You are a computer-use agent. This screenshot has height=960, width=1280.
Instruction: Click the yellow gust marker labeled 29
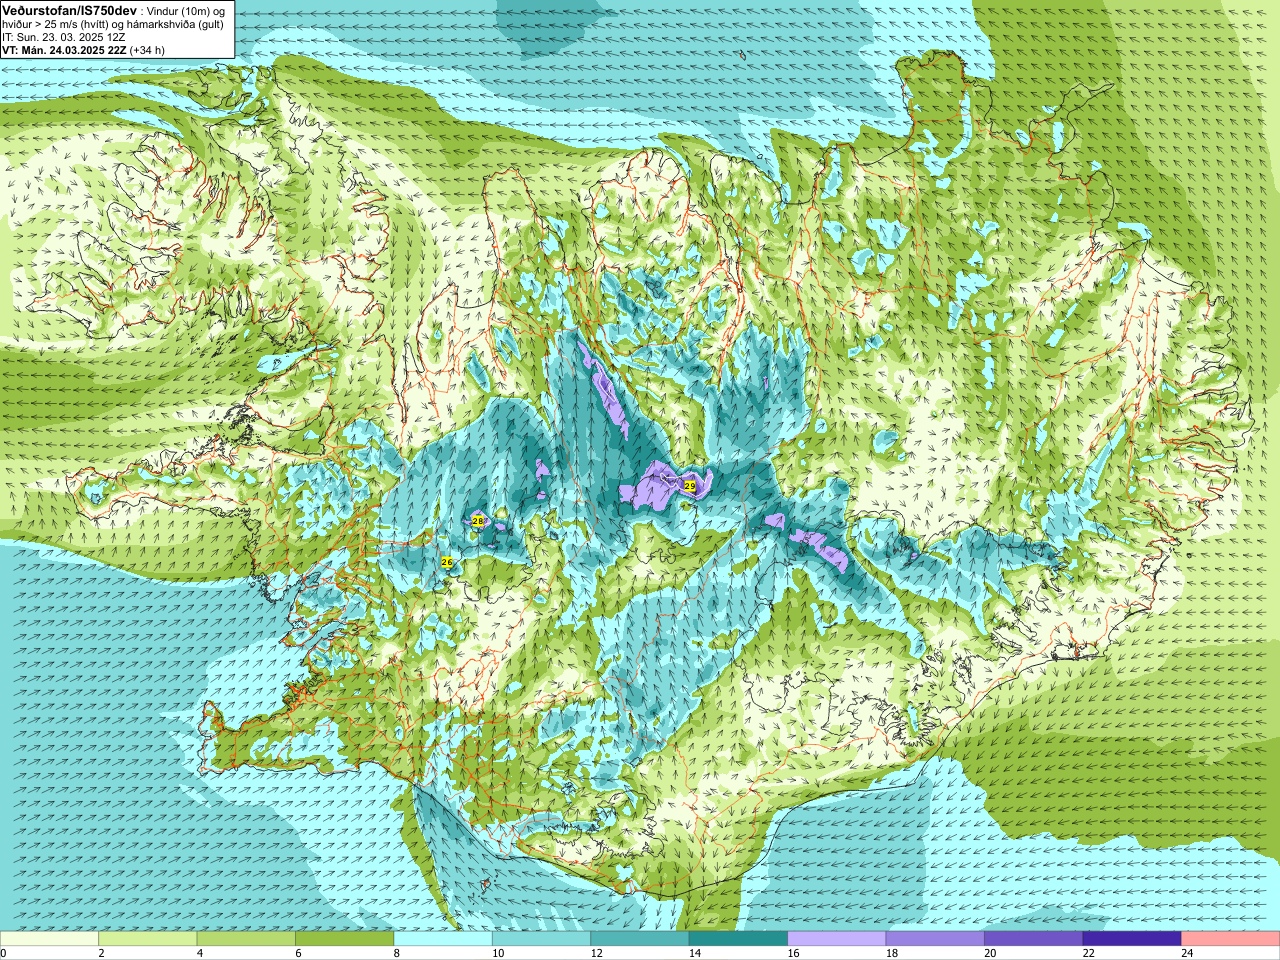(x=690, y=485)
